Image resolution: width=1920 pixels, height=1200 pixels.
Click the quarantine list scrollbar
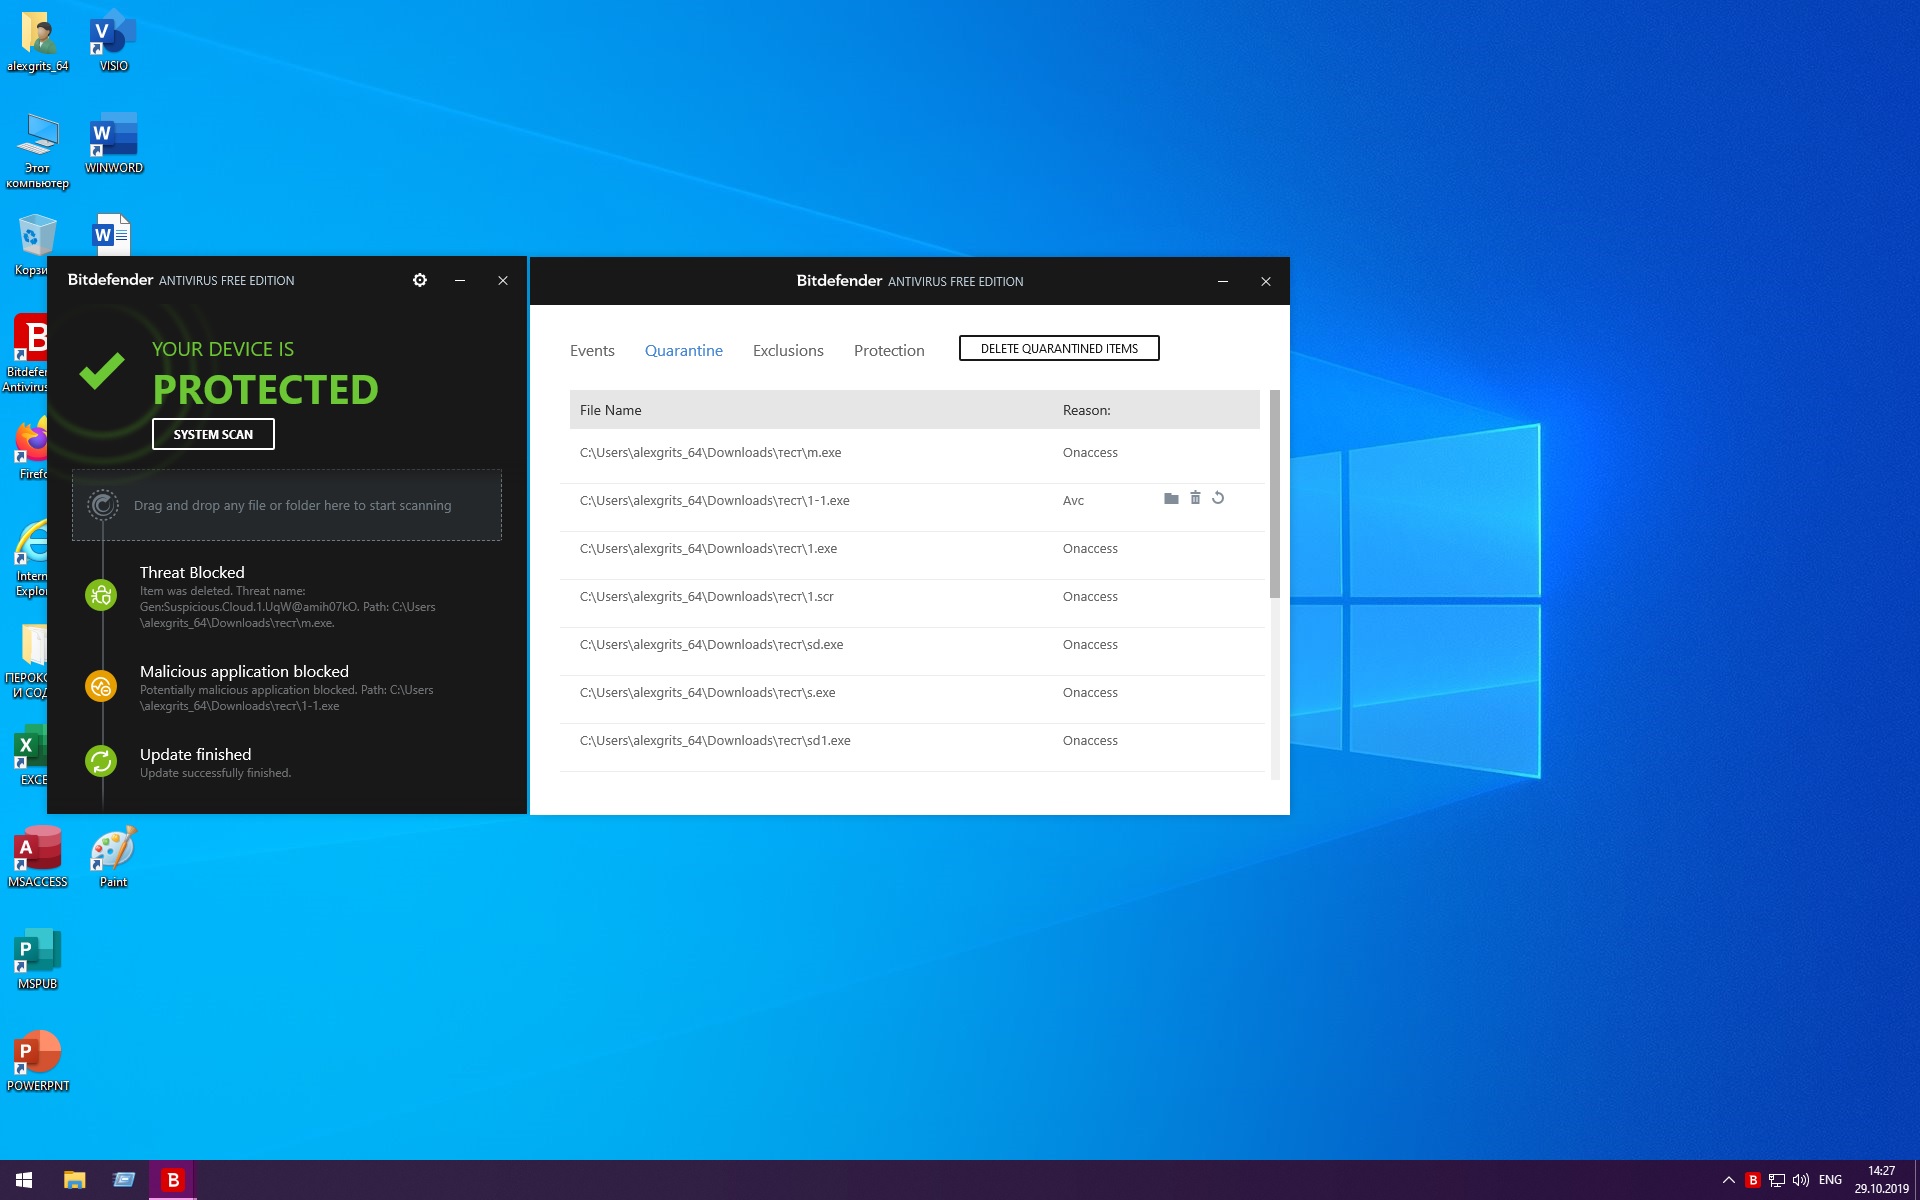coord(1274,495)
